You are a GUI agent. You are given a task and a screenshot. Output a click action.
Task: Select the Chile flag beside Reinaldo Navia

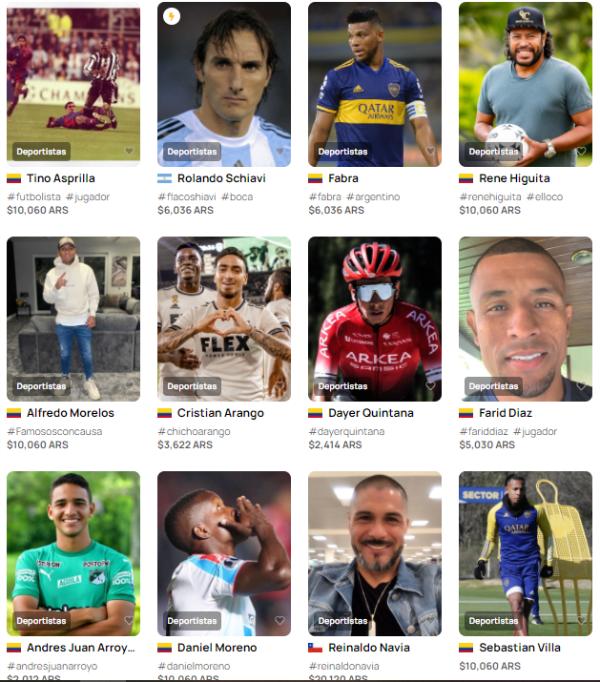[315, 648]
